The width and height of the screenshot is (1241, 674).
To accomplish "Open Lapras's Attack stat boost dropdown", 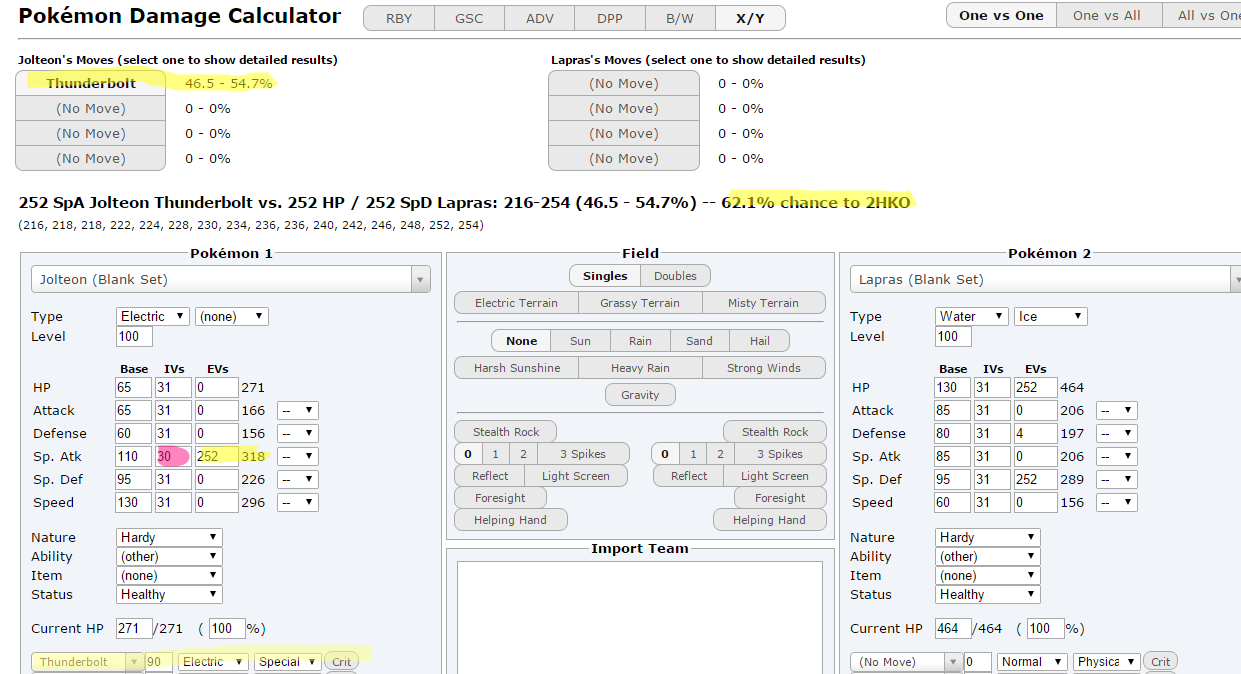I will [x=1117, y=410].
